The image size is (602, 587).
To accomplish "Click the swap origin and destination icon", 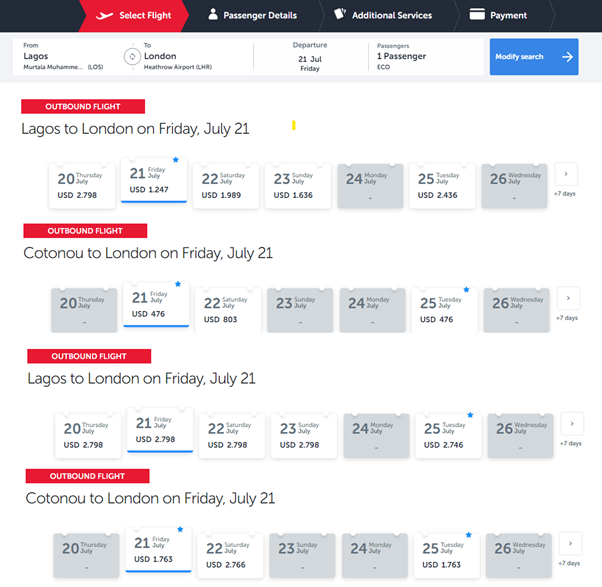I will tap(130, 57).
